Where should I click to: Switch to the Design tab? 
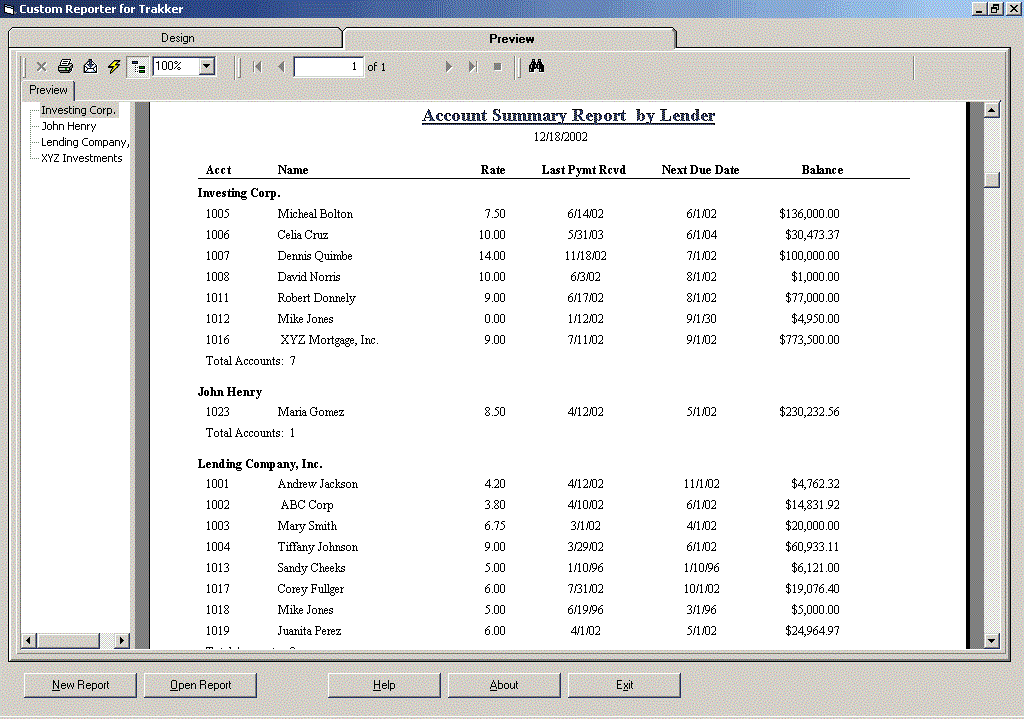177,37
